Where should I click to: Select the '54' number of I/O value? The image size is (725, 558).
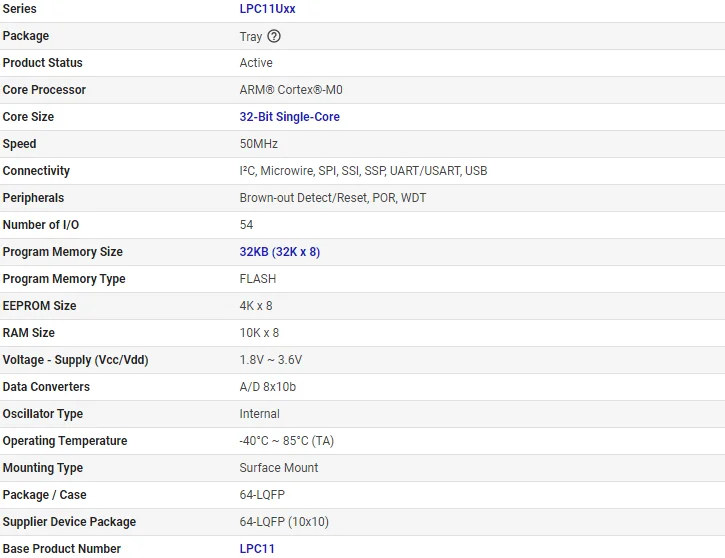click(246, 225)
